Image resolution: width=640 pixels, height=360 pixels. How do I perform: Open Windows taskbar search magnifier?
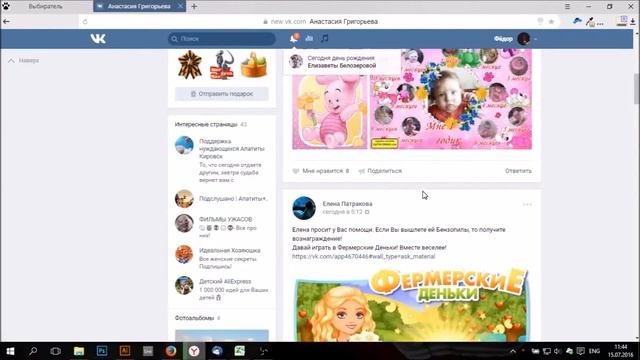point(33,351)
